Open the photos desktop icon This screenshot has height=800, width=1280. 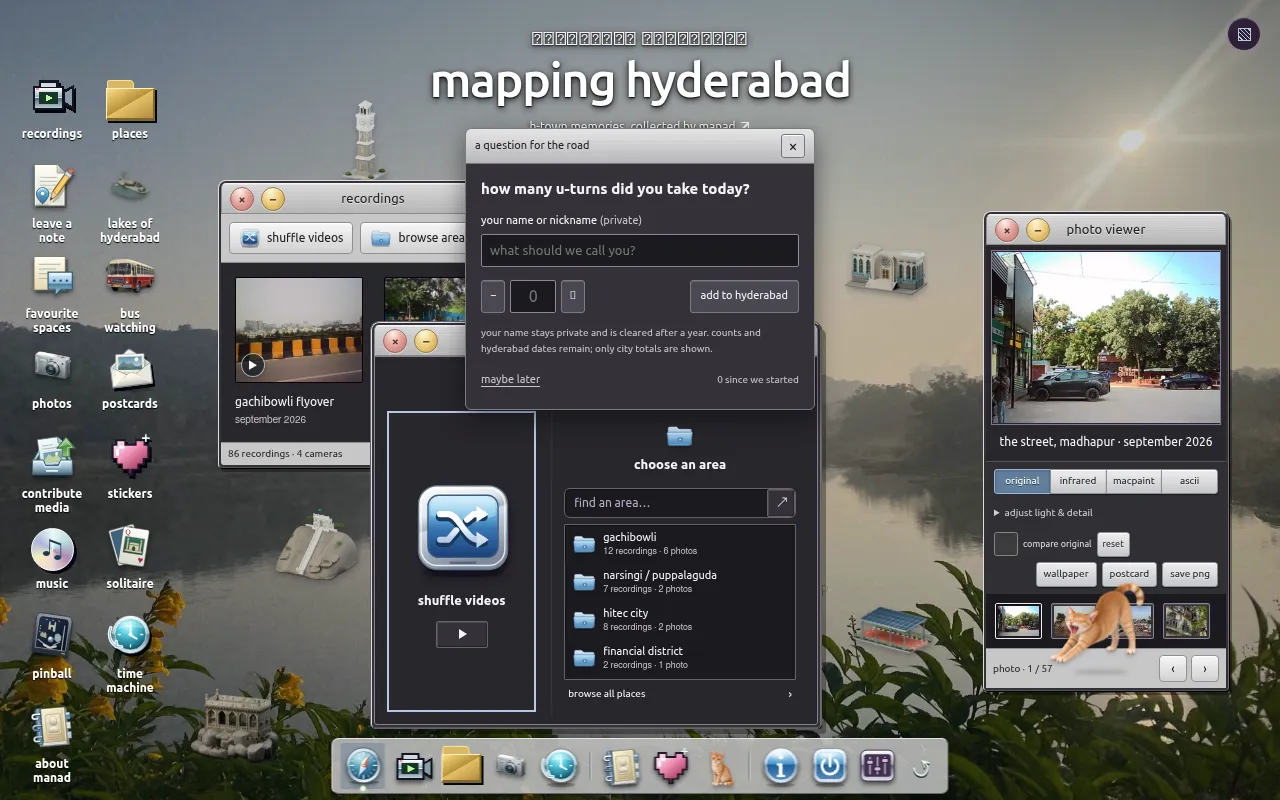click(52, 378)
